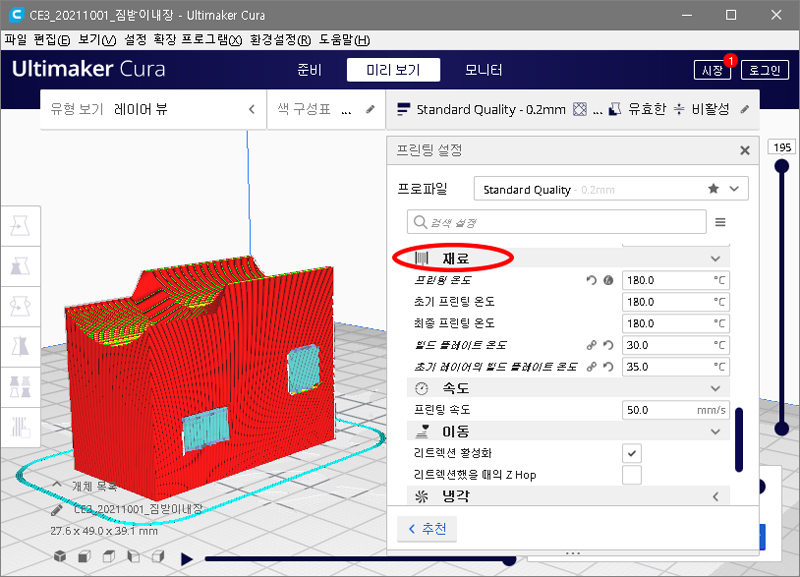
Task: Open the 환경설정 menu
Action: pos(280,40)
